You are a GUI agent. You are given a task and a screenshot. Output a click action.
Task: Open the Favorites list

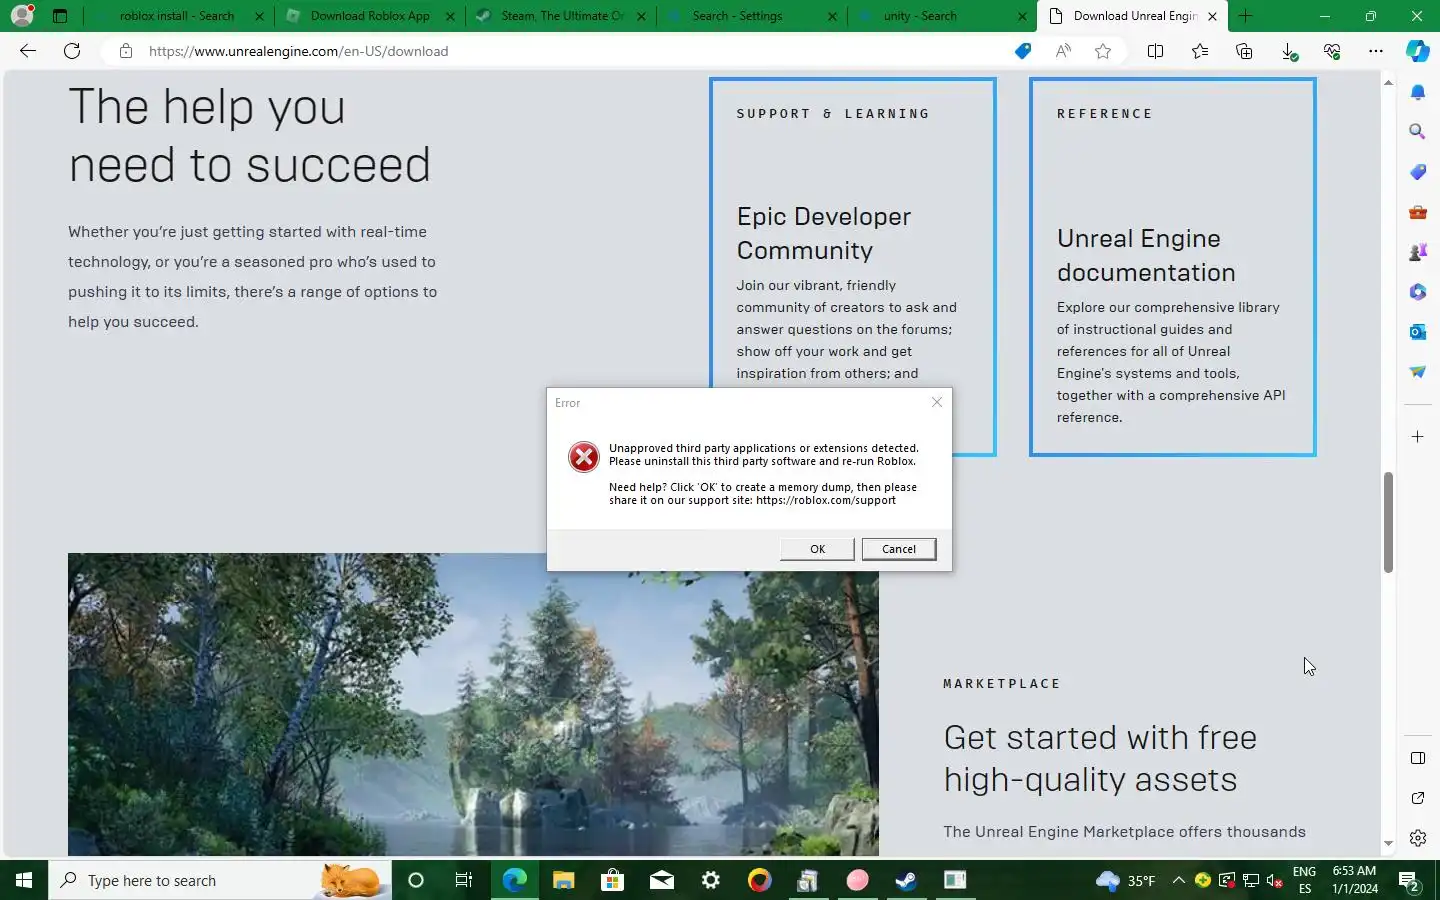1200,51
